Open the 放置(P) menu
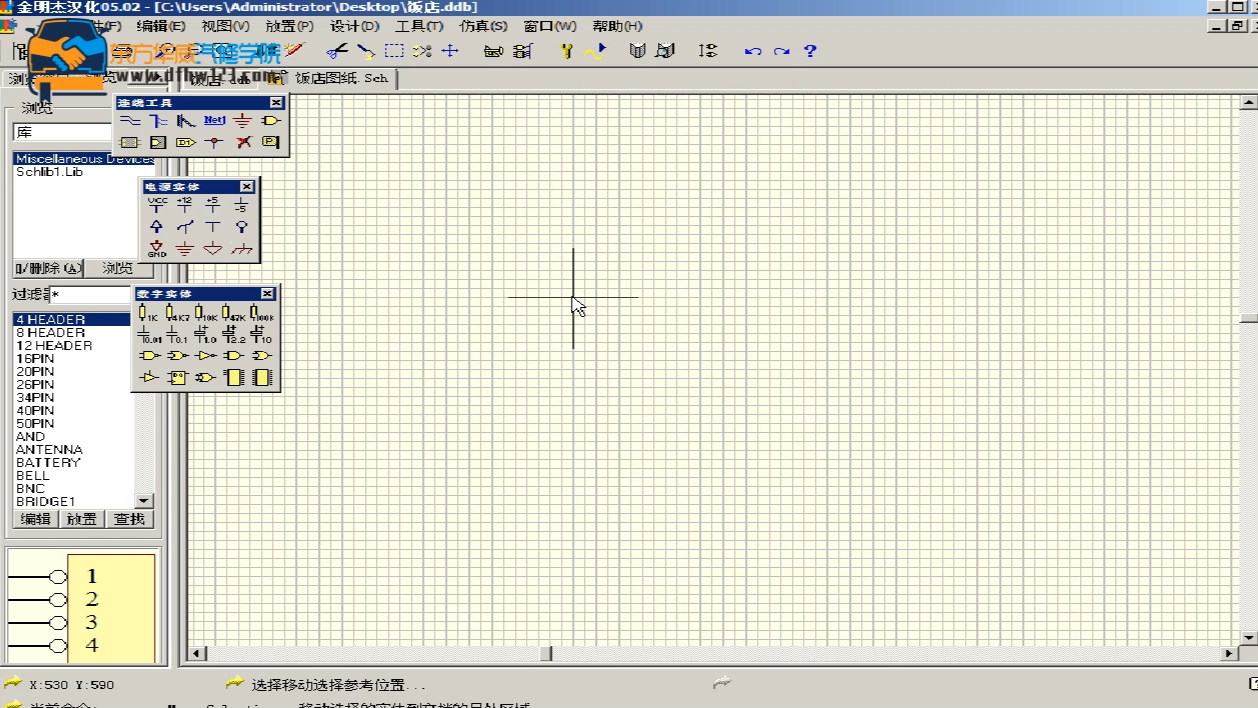 coord(290,26)
